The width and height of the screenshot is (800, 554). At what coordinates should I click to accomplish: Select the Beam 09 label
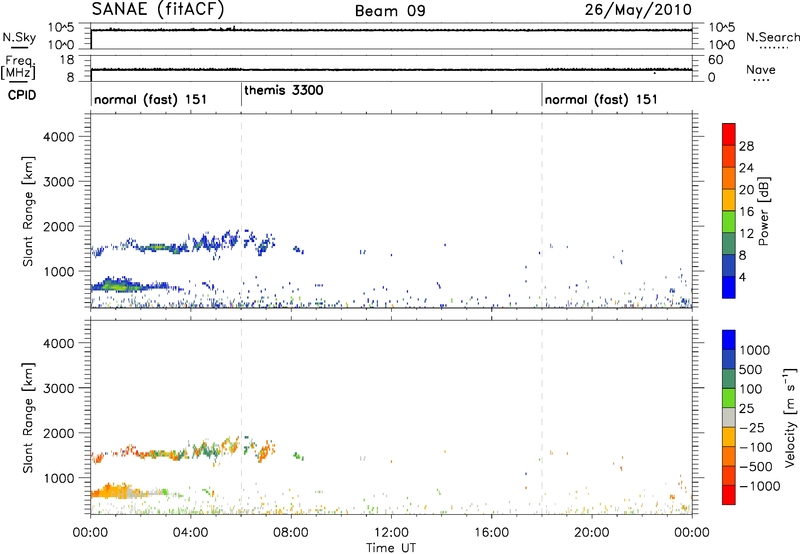(390, 11)
